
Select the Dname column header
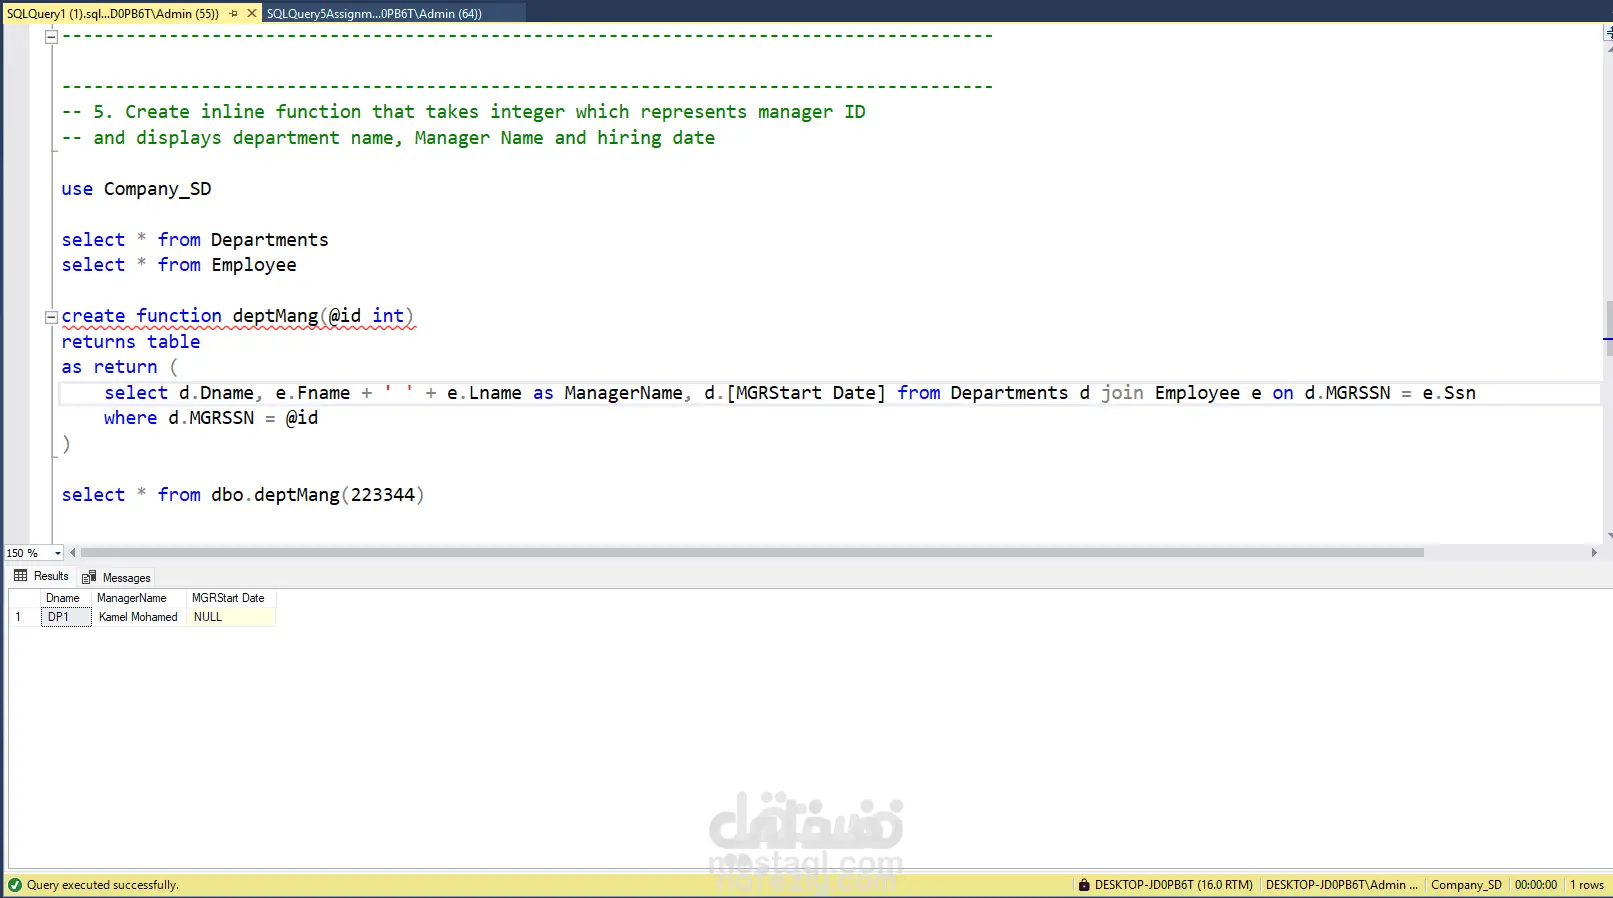66,598
